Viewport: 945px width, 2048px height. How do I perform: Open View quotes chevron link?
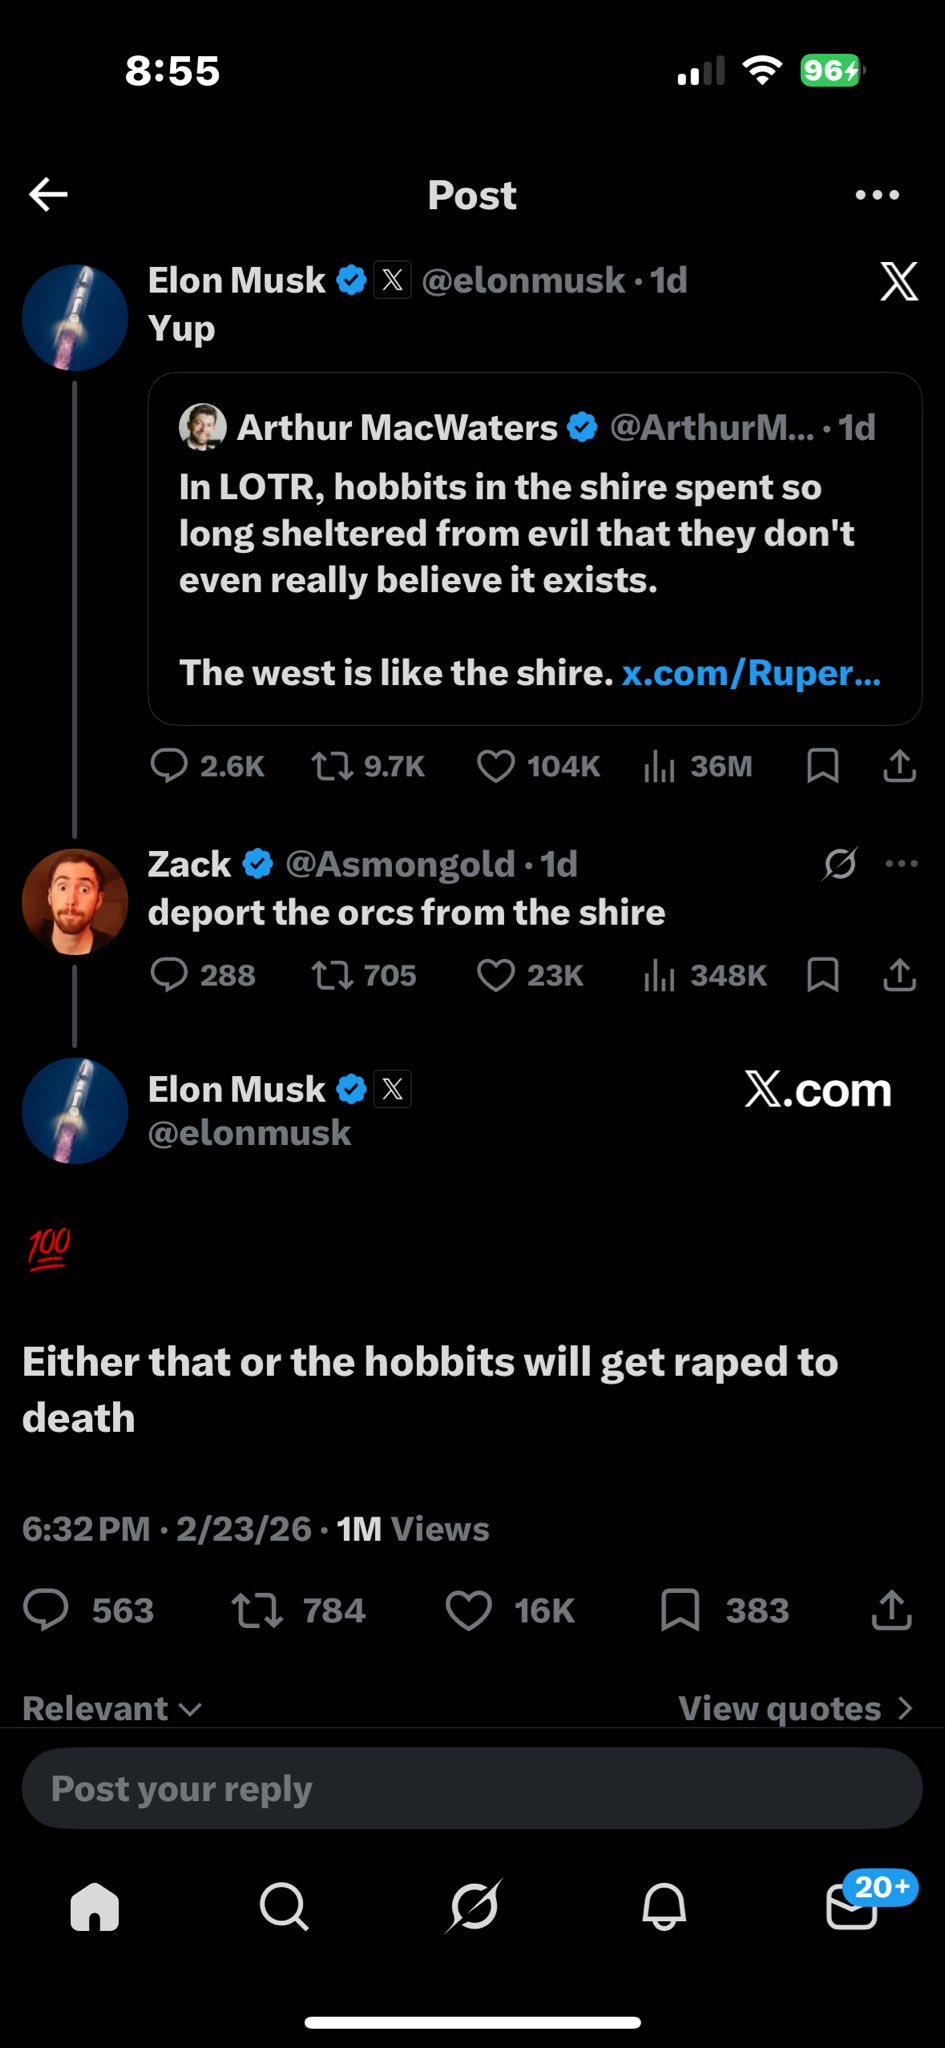click(x=796, y=1708)
